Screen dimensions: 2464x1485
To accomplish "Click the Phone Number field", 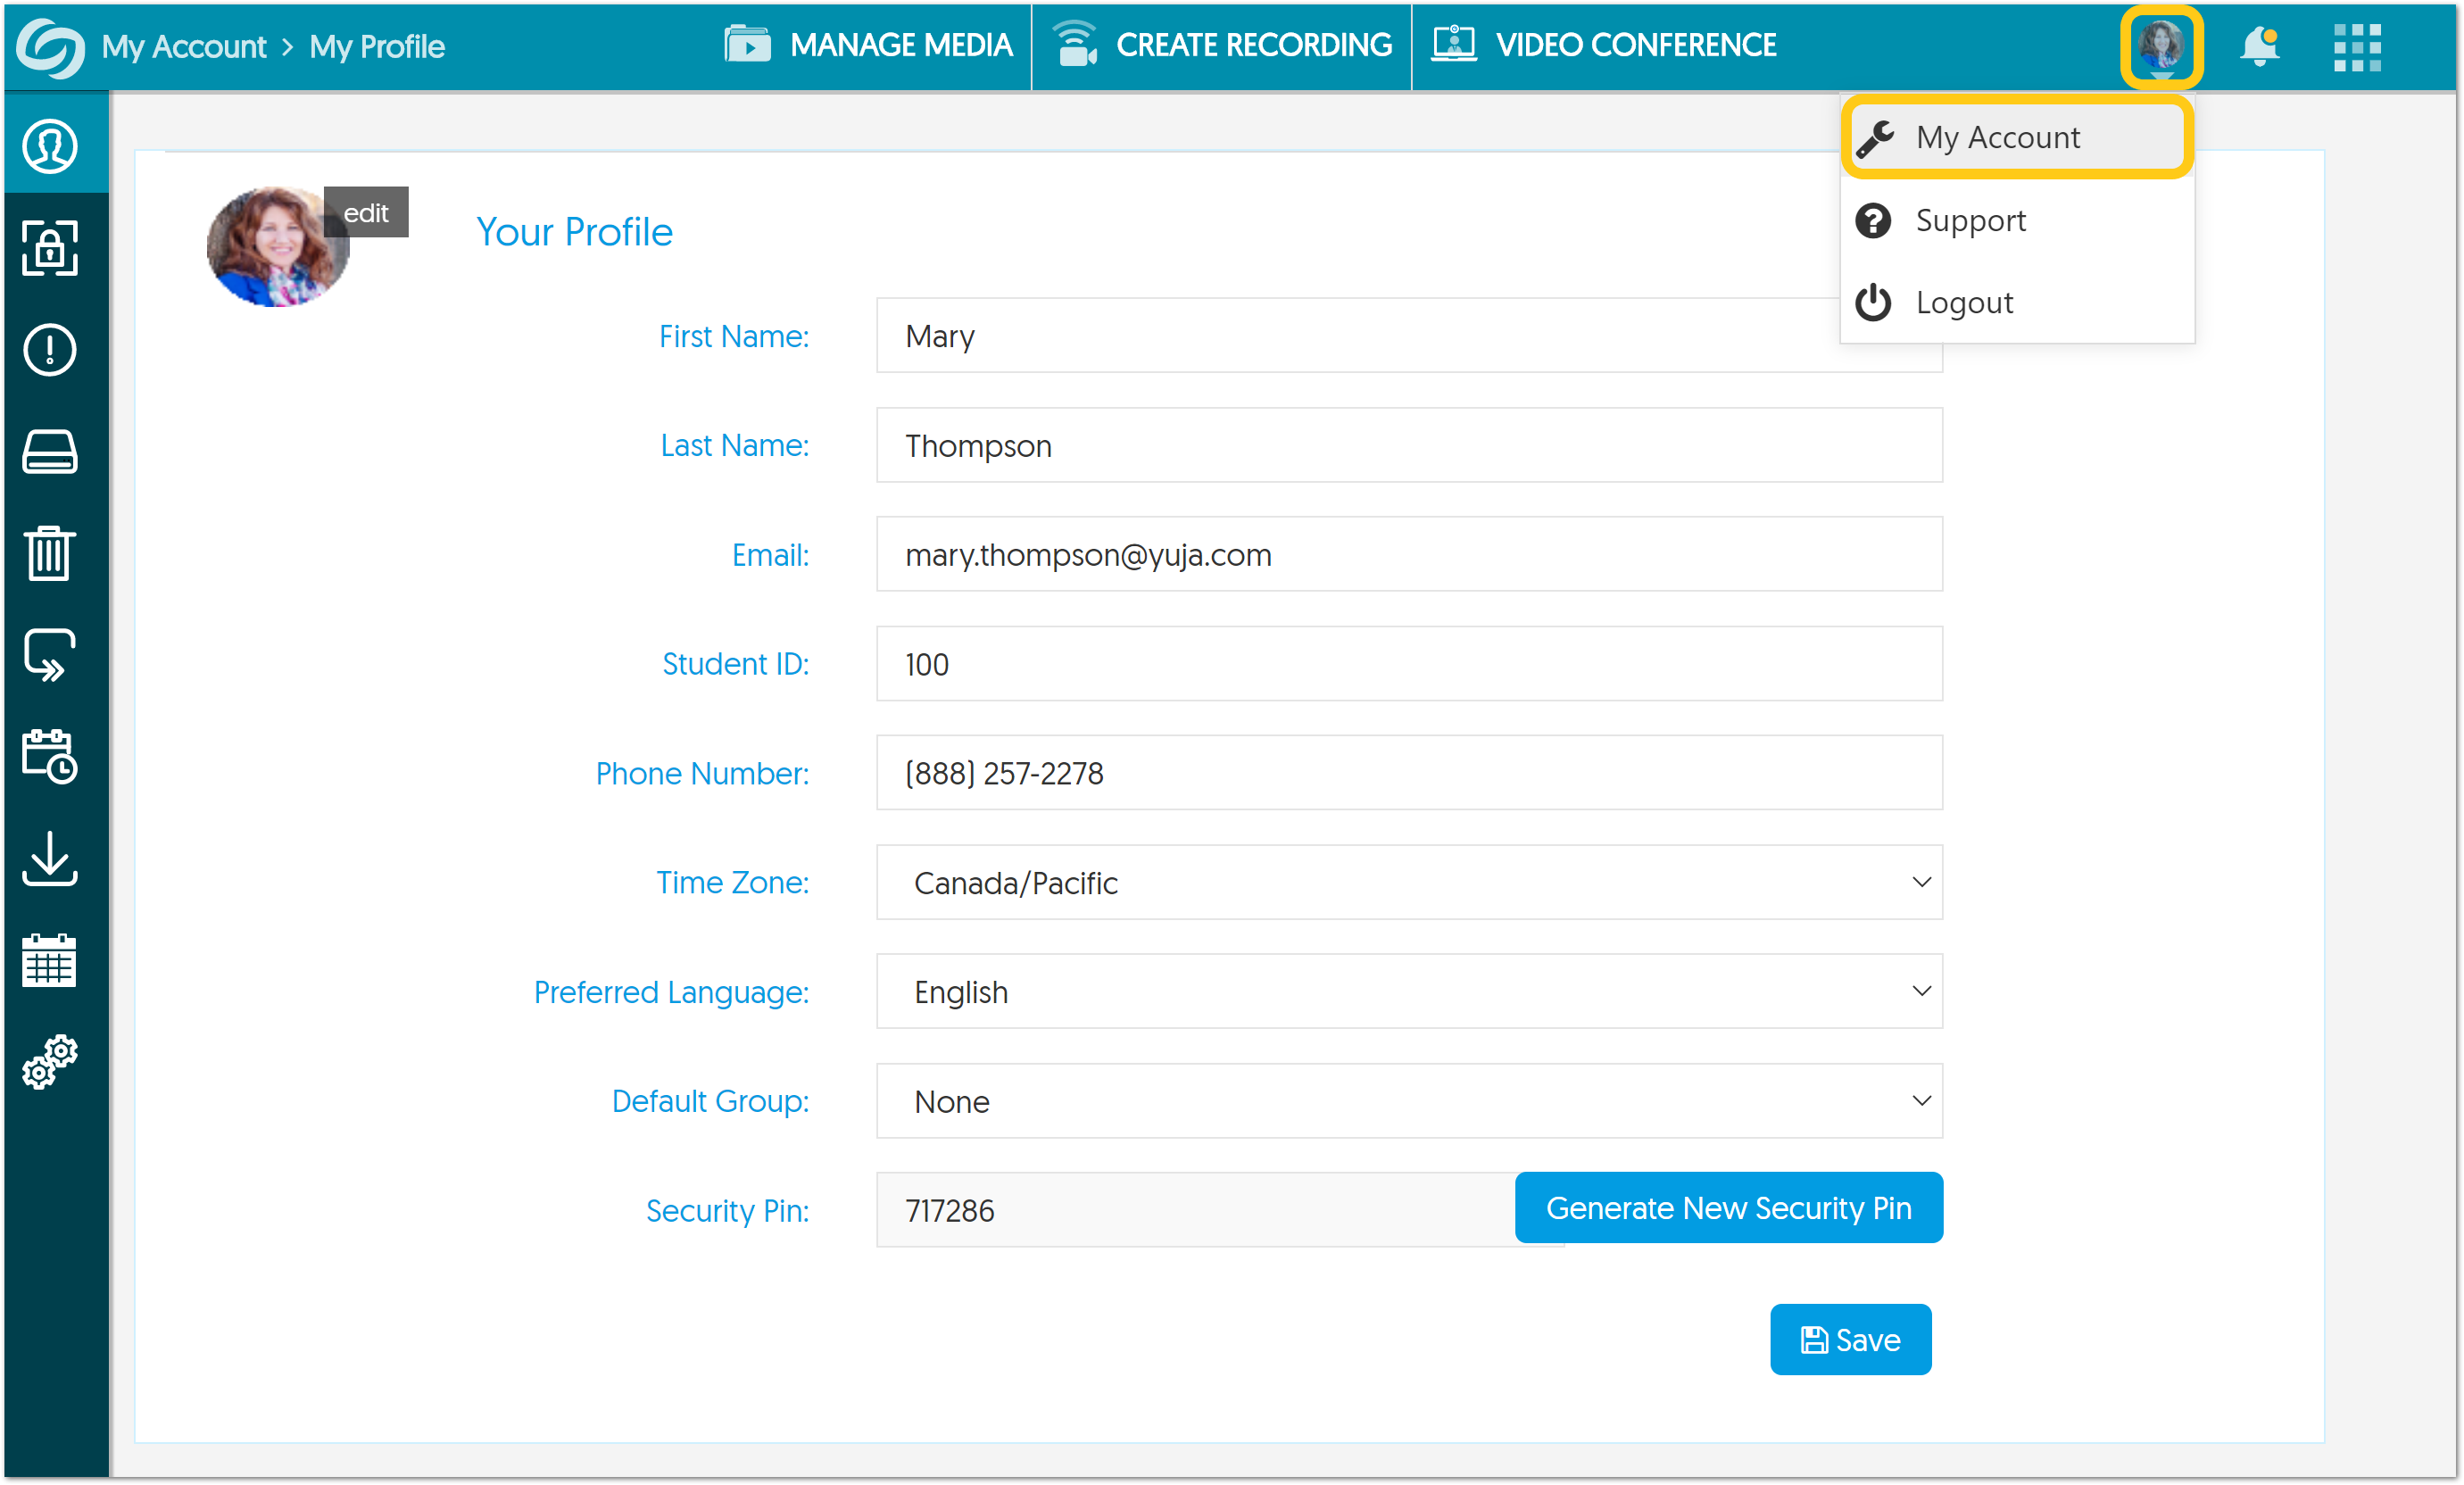I will pyautogui.click(x=1409, y=773).
